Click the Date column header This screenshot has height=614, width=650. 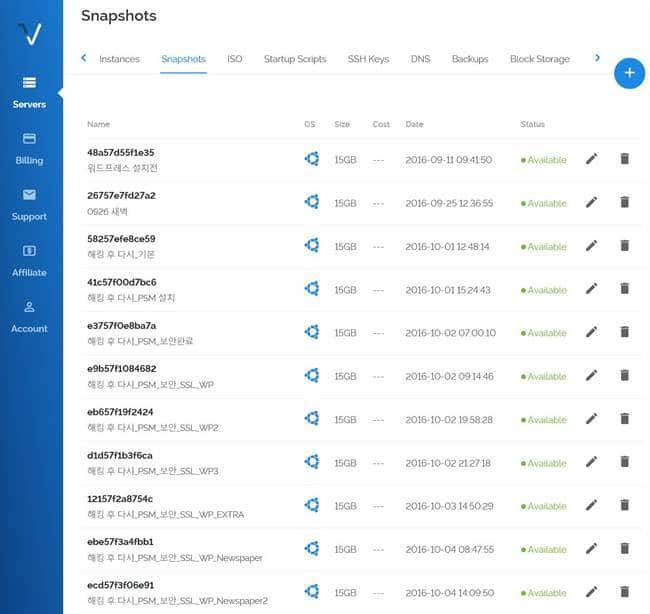[414, 124]
